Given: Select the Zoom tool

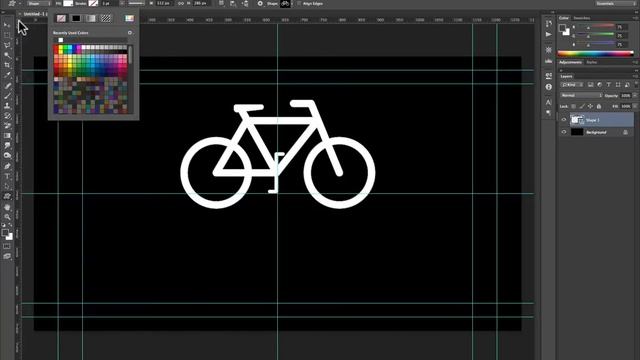Looking at the screenshot, I should pyautogui.click(x=7, y=217).
